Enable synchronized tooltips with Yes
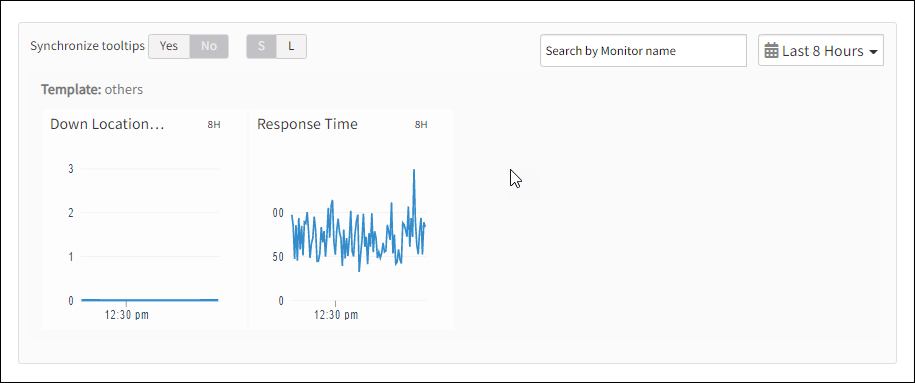This screenshot has height=383, width=915. click(169, 47)
